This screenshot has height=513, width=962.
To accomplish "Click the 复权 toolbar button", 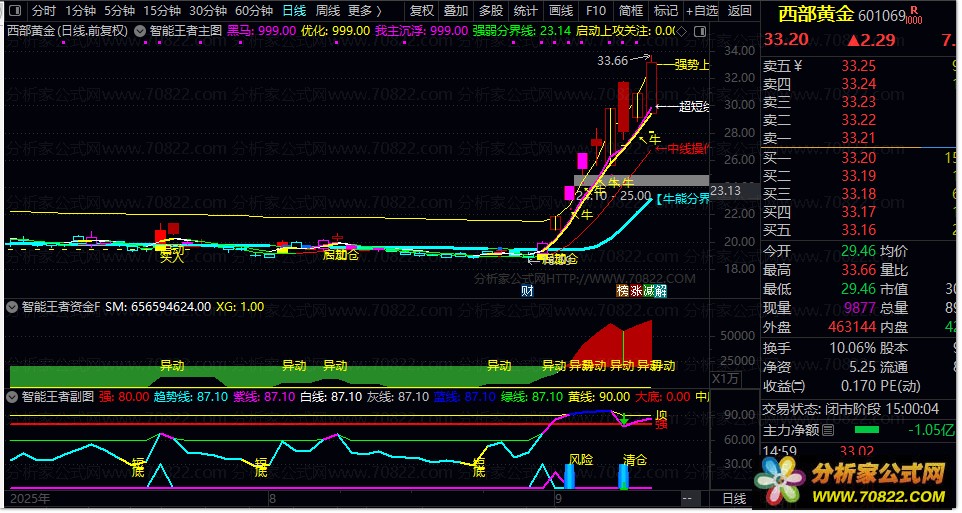I will click(421, 10).
